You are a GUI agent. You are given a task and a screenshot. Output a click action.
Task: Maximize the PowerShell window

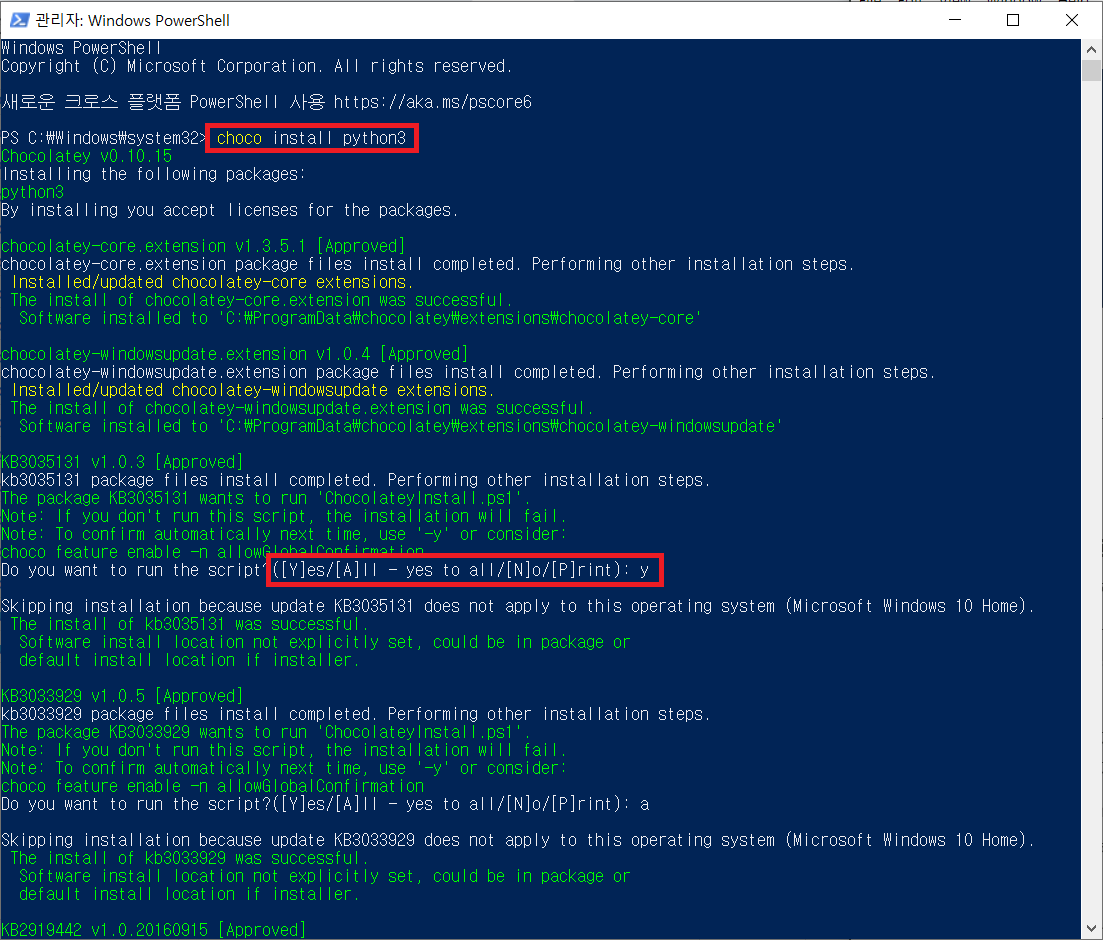tap(1013, 20)
